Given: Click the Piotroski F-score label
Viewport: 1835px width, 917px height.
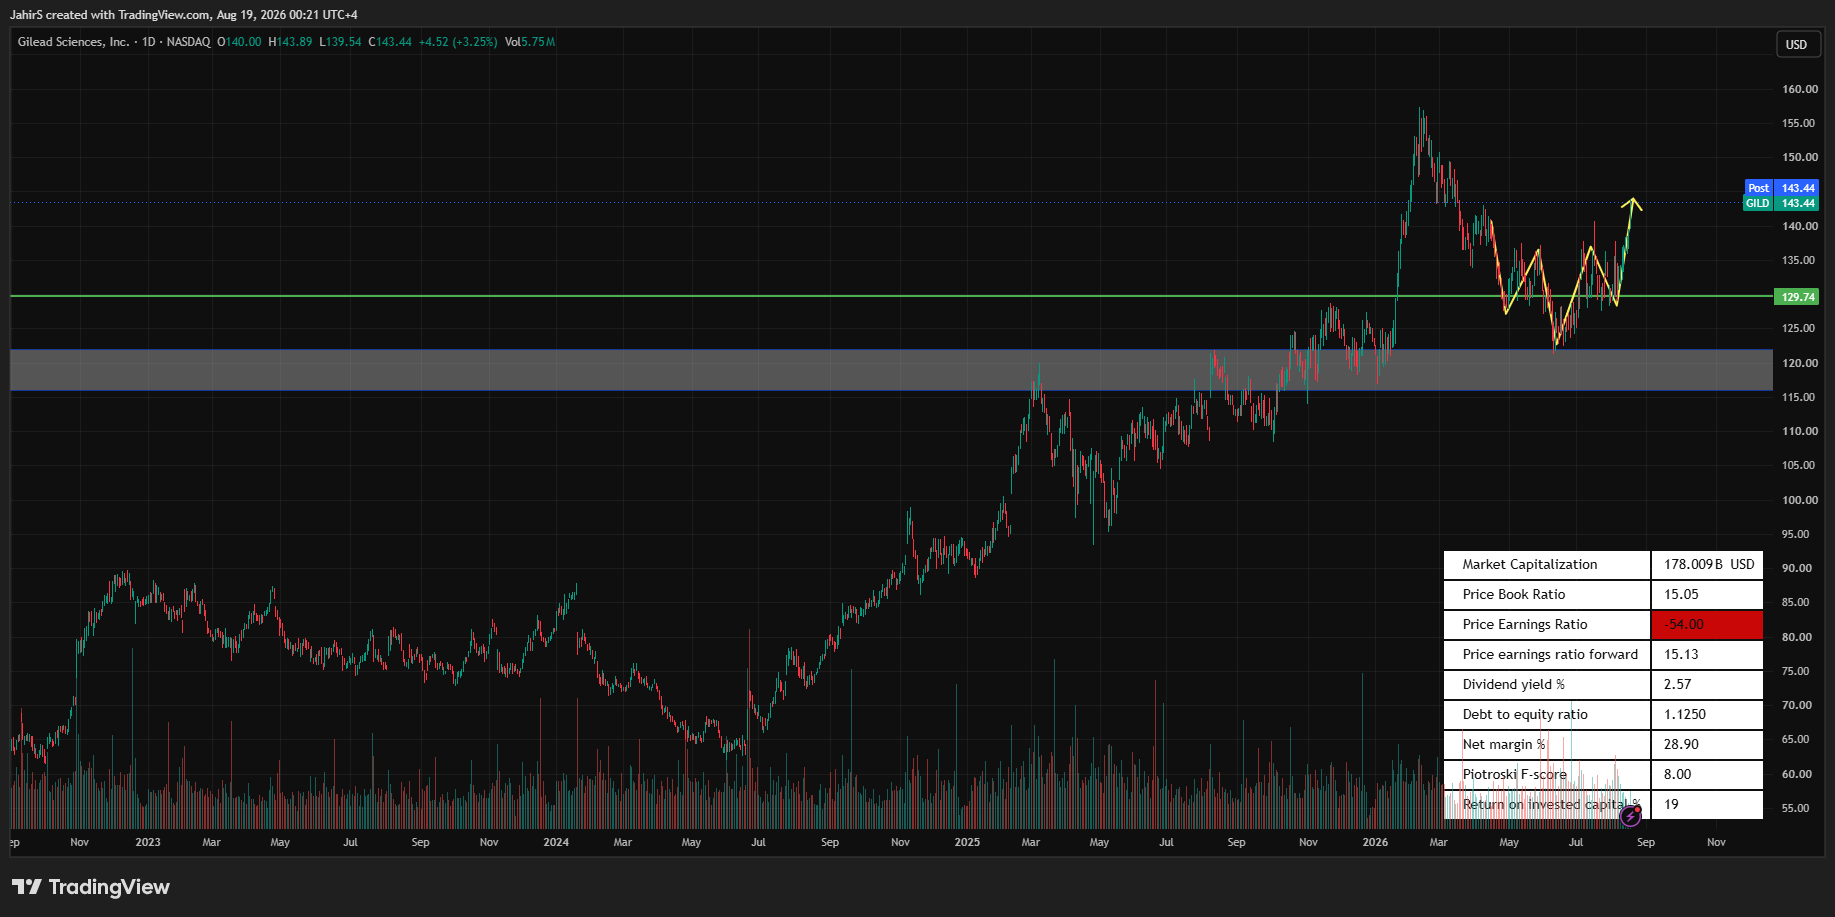Looking at the screenshot, I should pyautogui.click(x=1514, y=774).
